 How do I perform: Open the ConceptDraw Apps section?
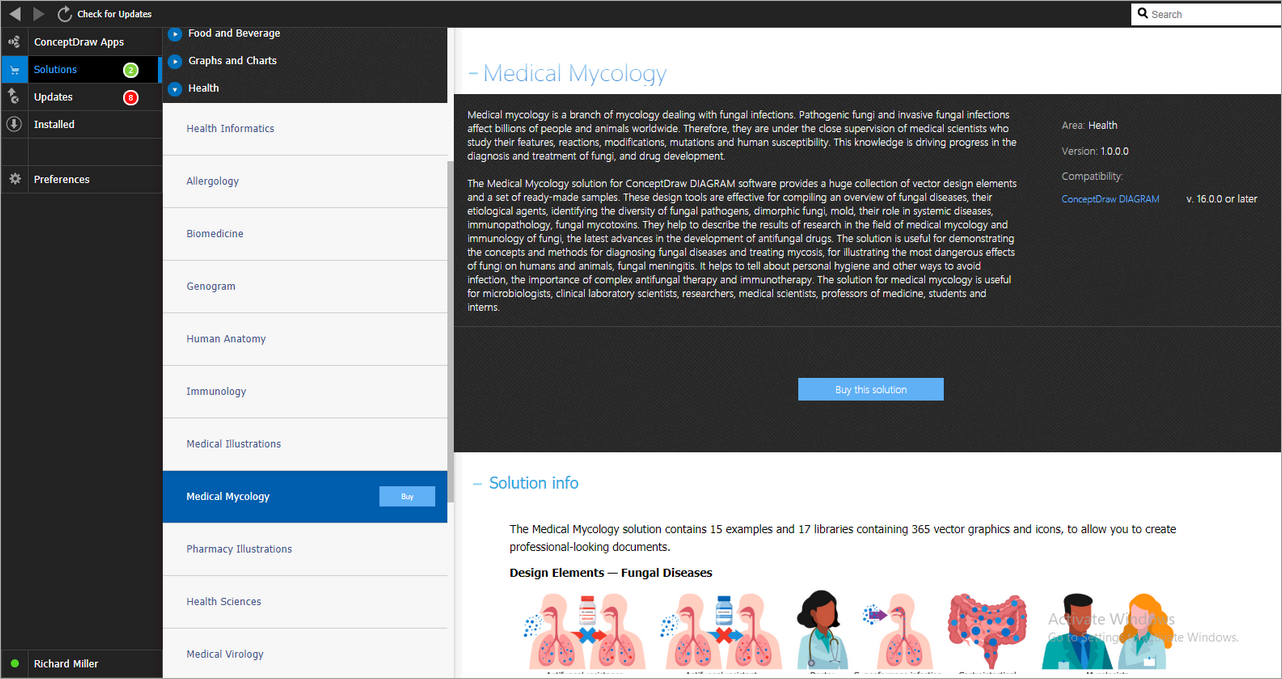79,42
